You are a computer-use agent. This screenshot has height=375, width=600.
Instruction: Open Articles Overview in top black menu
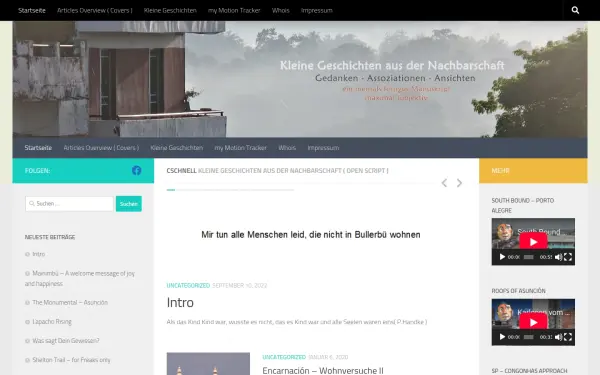(95, 10)
